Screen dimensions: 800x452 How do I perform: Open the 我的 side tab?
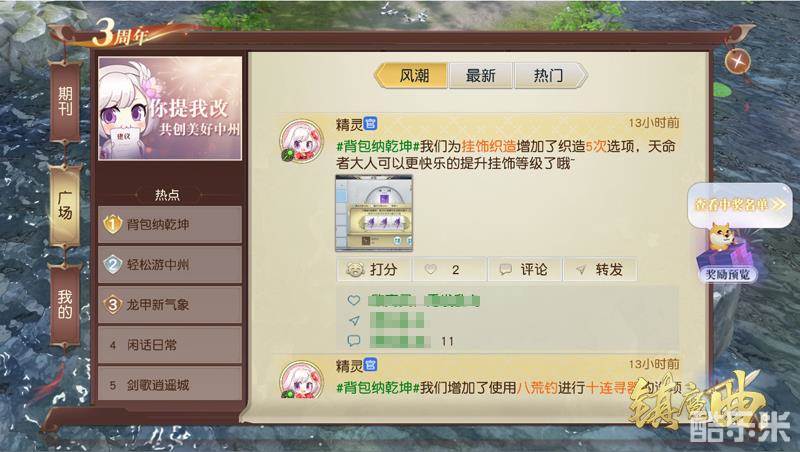pyautogui.click(x=65, y=305)
